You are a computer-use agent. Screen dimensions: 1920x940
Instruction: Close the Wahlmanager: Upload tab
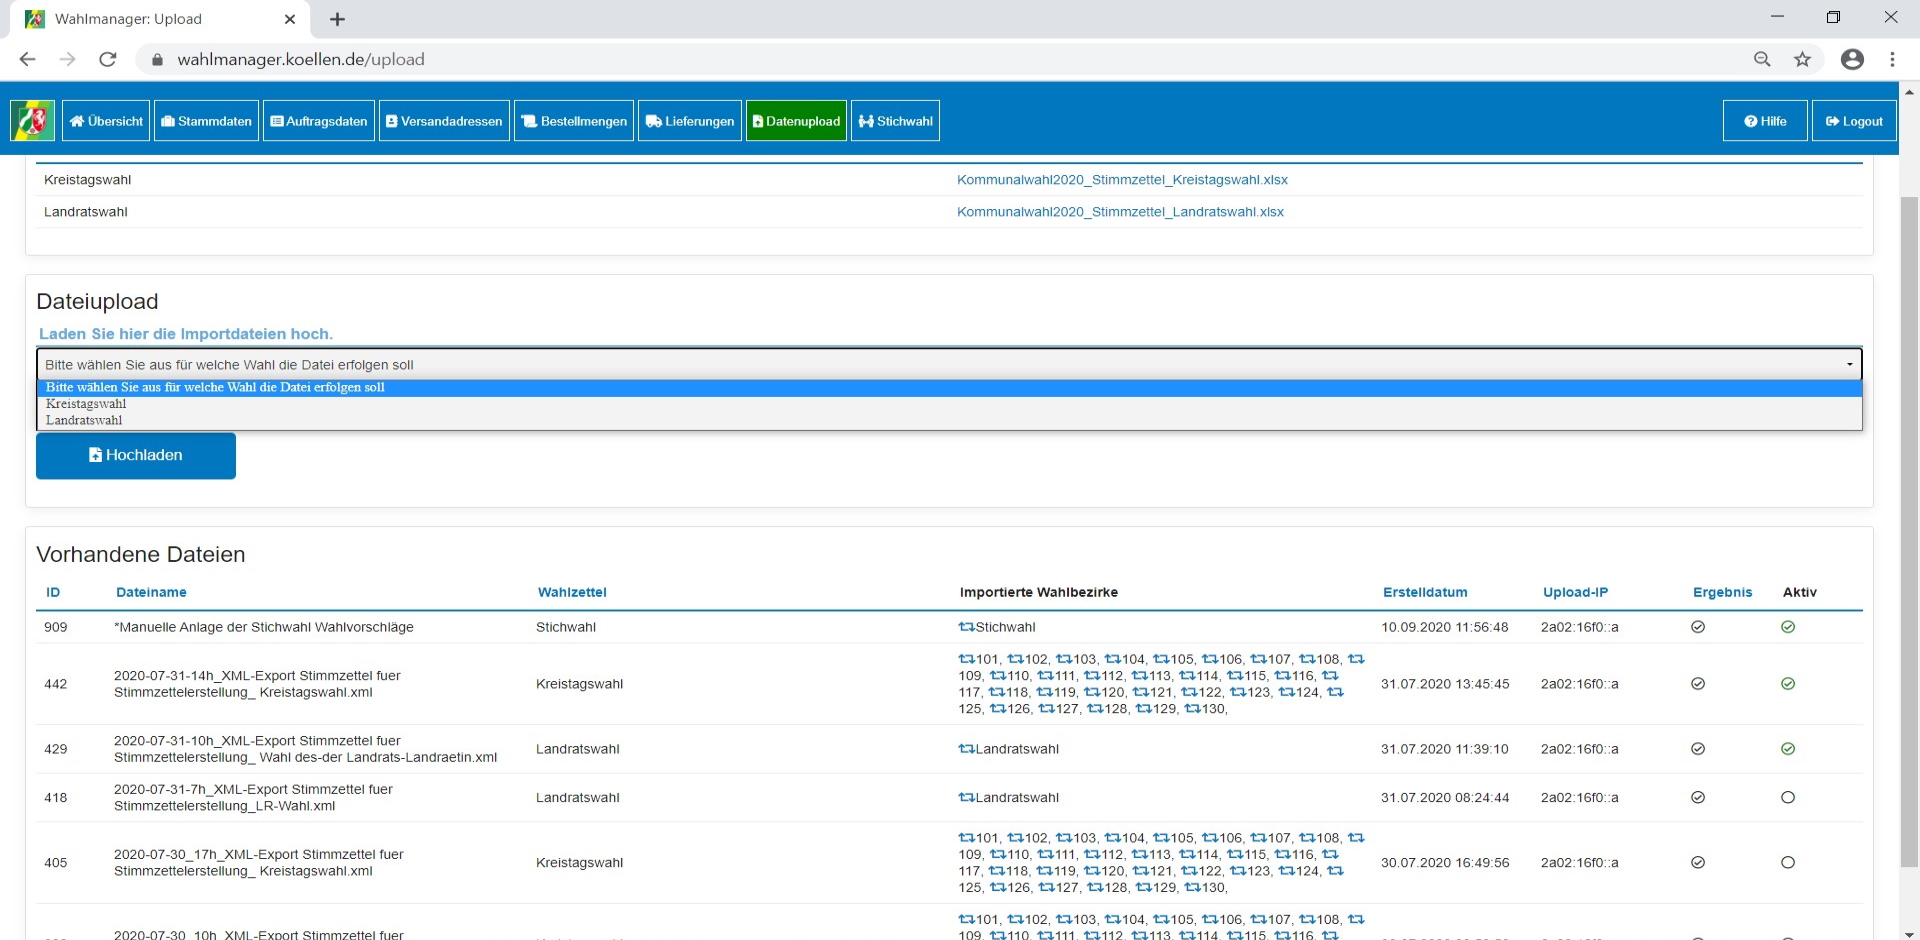(290, 19)
